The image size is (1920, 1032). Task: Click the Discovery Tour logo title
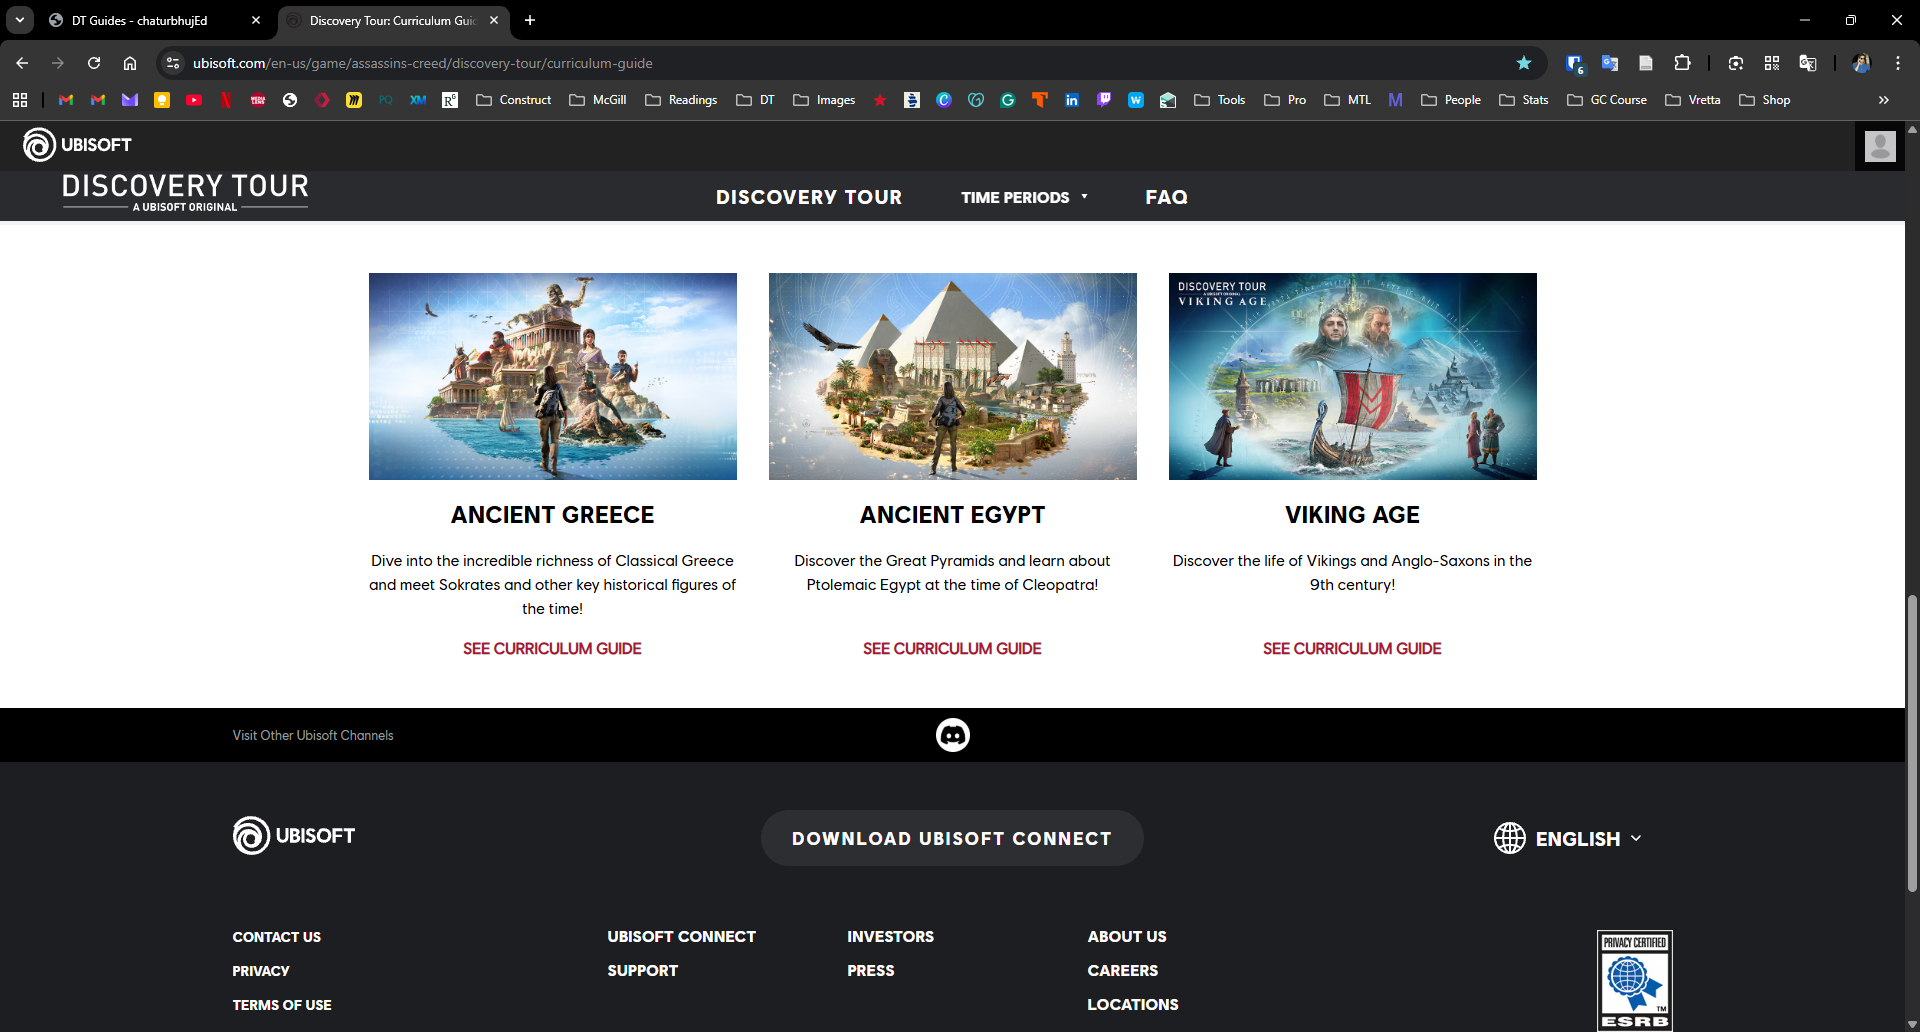(x=185, y=192)
